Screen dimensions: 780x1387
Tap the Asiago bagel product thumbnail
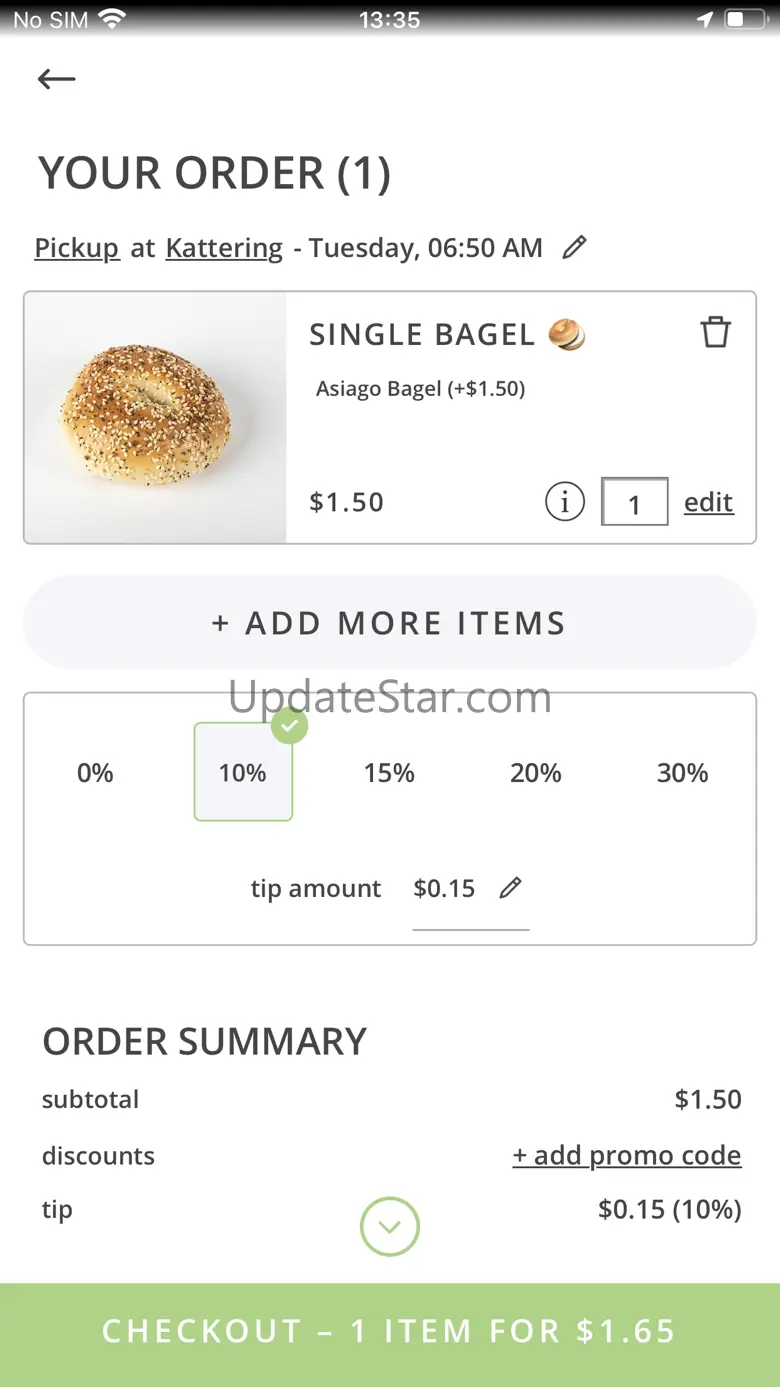(x=155, y=418)
